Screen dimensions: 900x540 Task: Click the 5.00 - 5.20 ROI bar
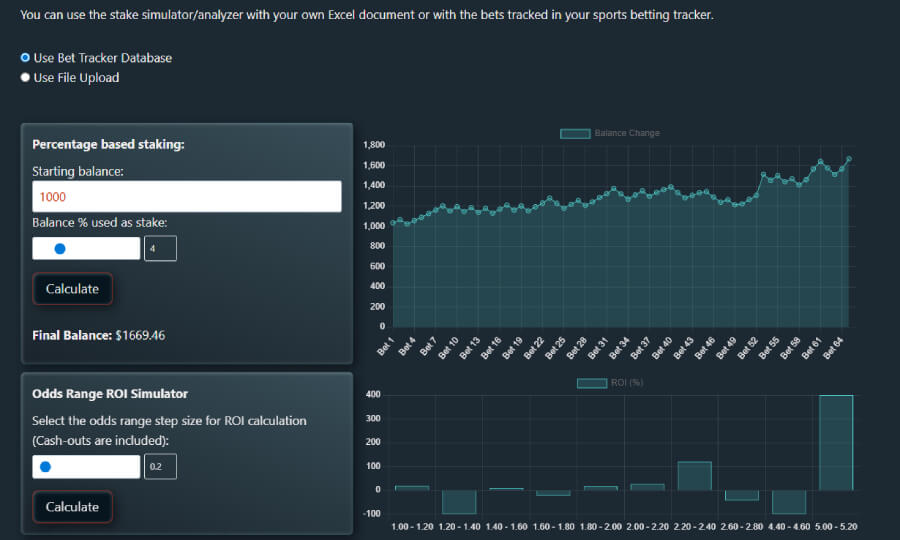(835, 443)
